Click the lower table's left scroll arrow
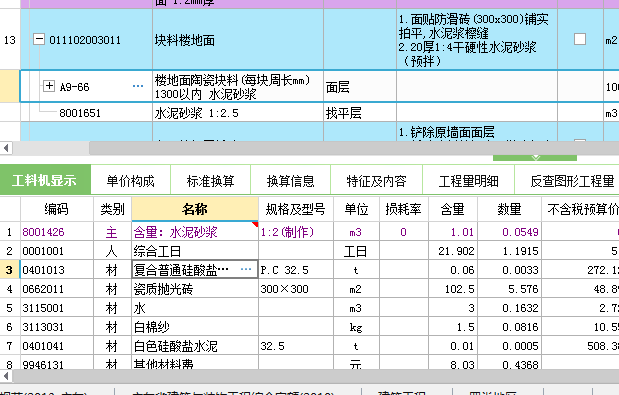Viewport: 619px width, 395px height. [x=6, y=376]
